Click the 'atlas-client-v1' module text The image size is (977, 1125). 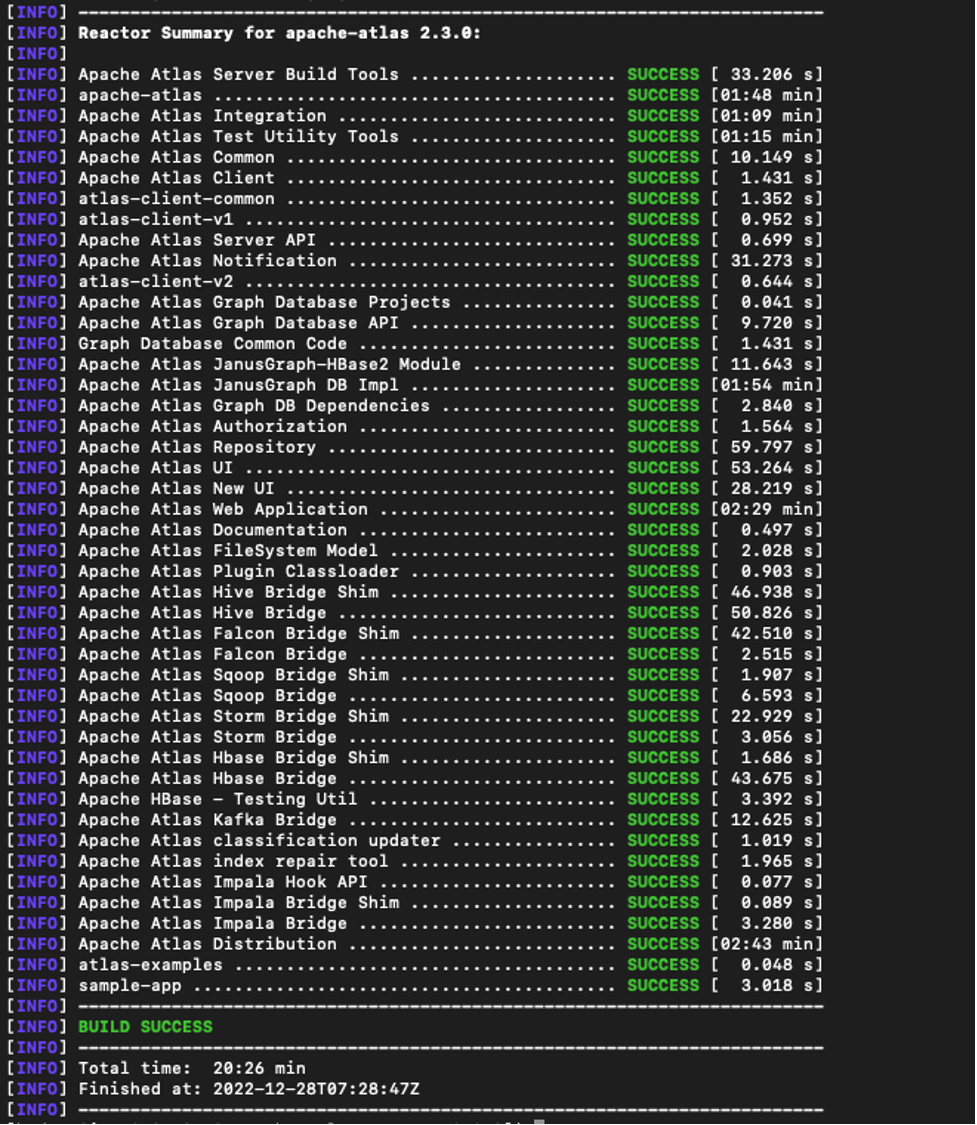[x=156, y=220]
